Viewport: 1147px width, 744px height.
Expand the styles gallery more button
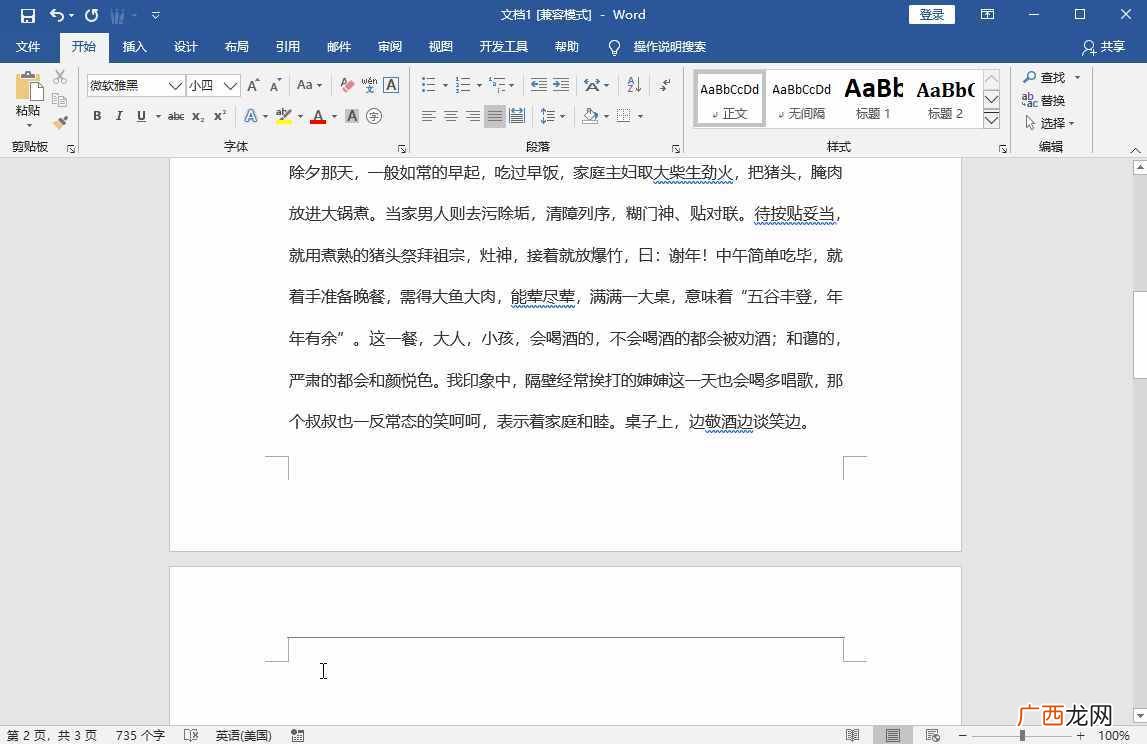point(991,120)
